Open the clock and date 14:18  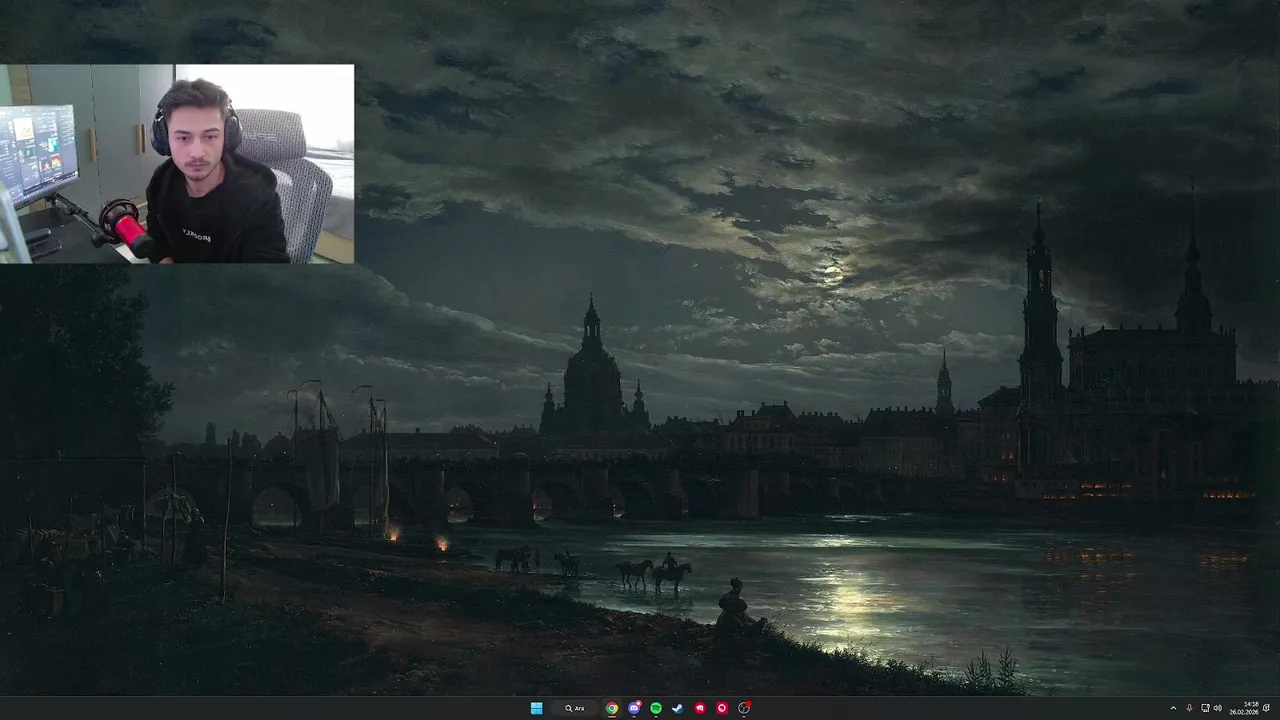[1243, 708]
